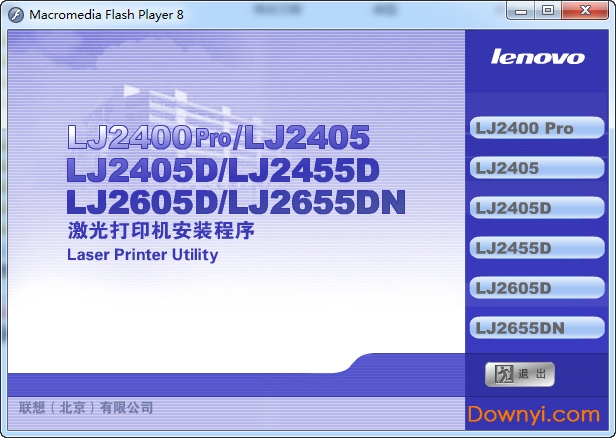616x438 pixels.
Task: Select the LJ2400 Pro printer button
Action: tap(537, 128)
